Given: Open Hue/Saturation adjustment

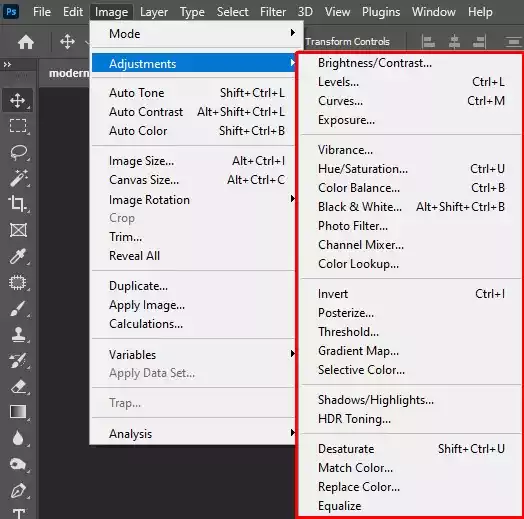Looking at the screenshot, I should pos(410,169).
